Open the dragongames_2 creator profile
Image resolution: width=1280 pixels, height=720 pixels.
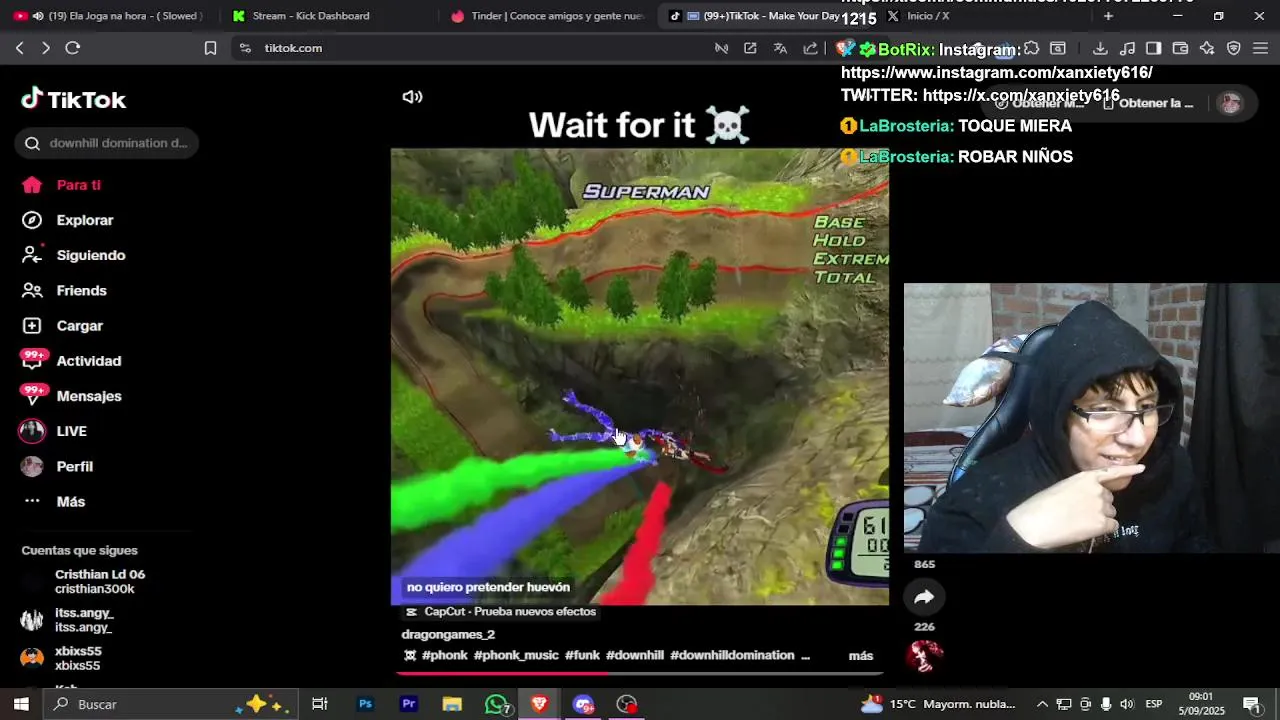(x=448, y=634)
